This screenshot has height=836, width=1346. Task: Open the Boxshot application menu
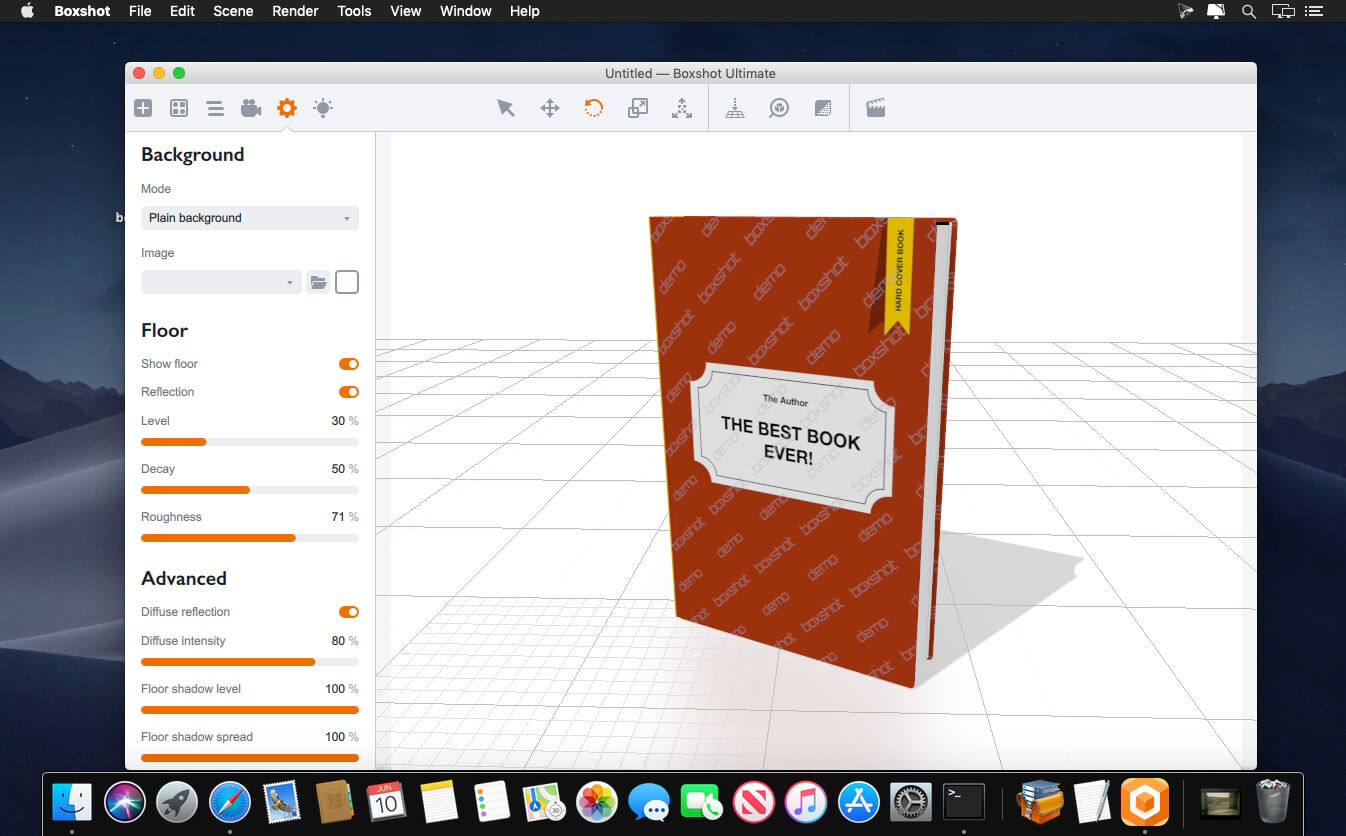83,11
